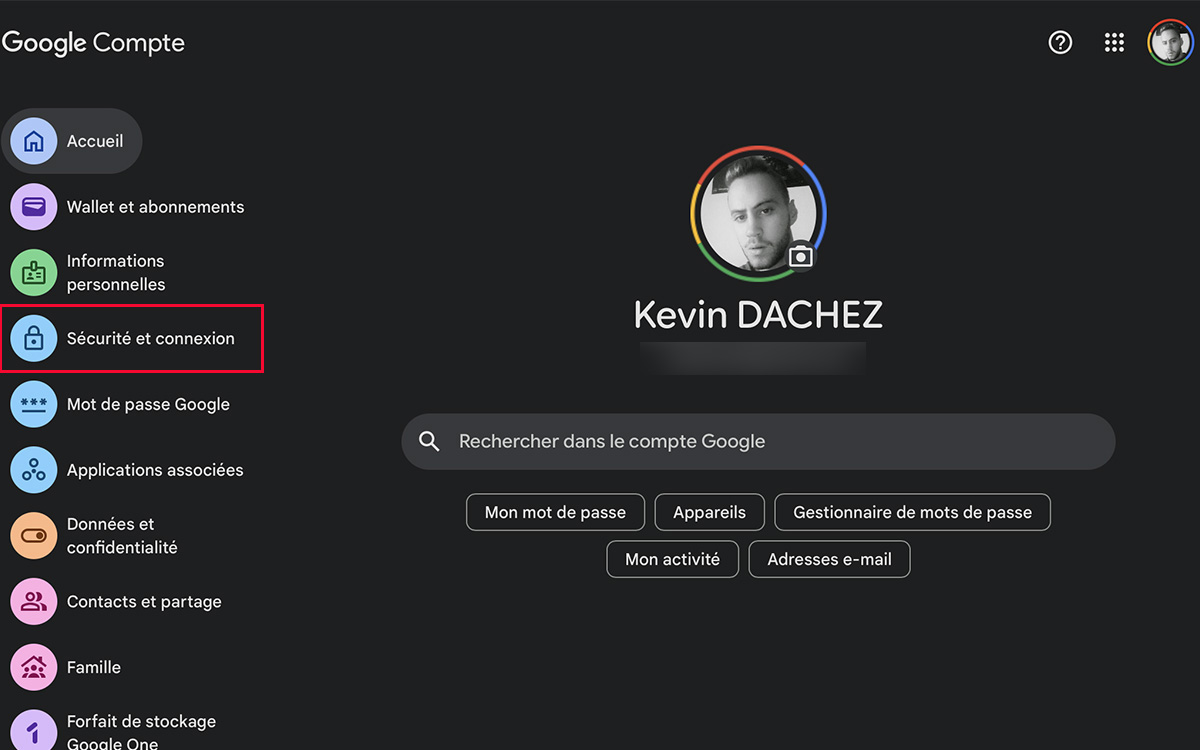Click the Forfait de stockage Google One icon
Image resolution: width=1200 pixels, height=750 pixels.
34,732
